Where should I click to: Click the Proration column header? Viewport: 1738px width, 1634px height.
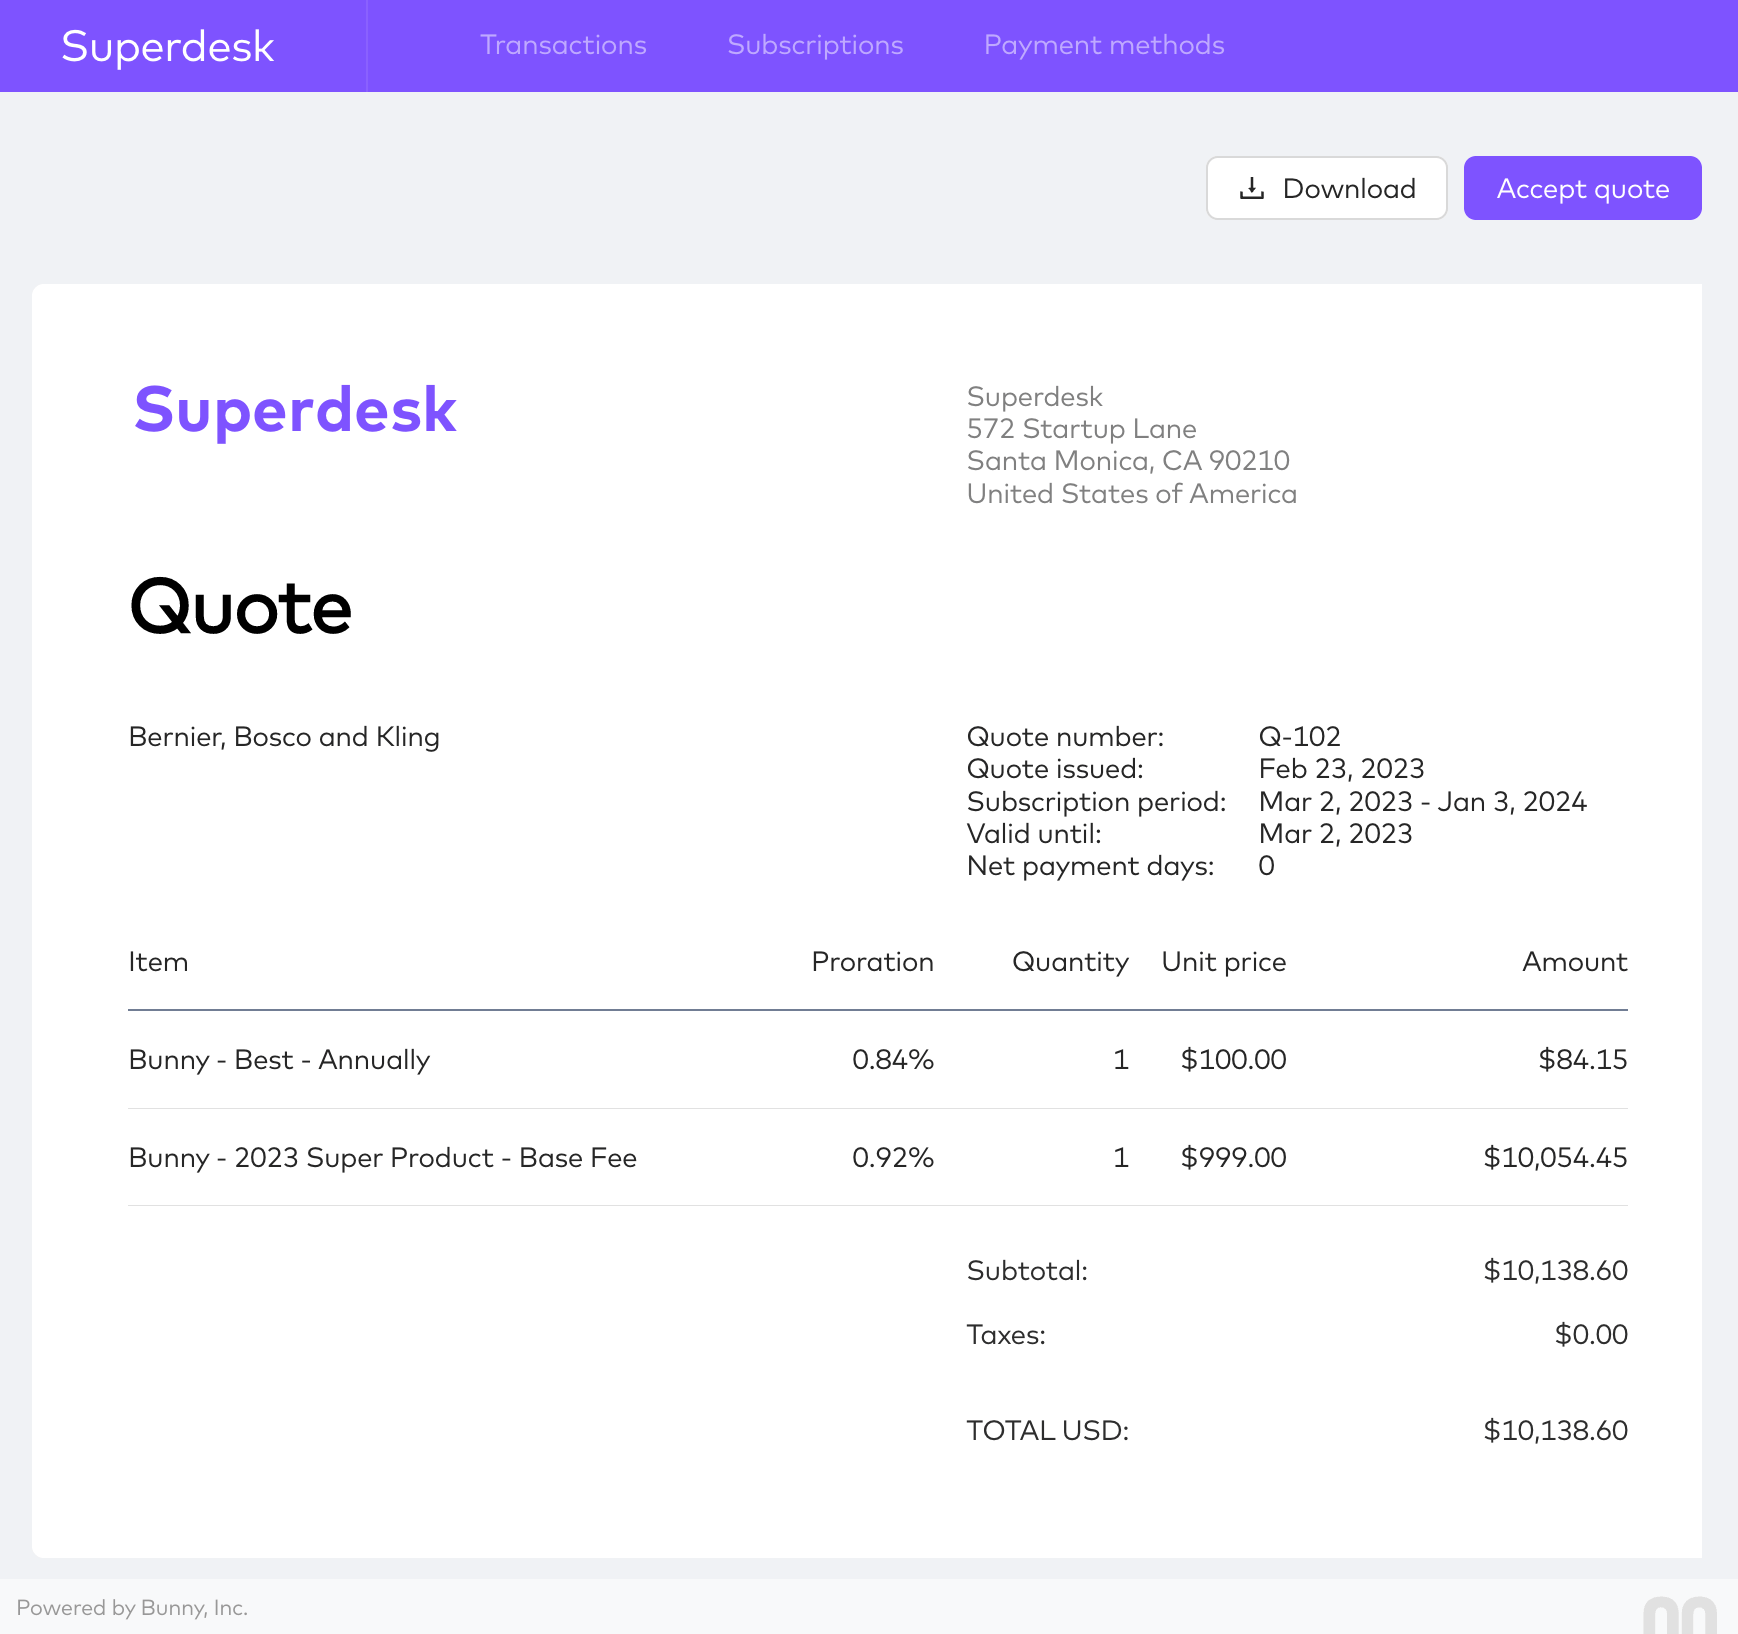(872, 961)
